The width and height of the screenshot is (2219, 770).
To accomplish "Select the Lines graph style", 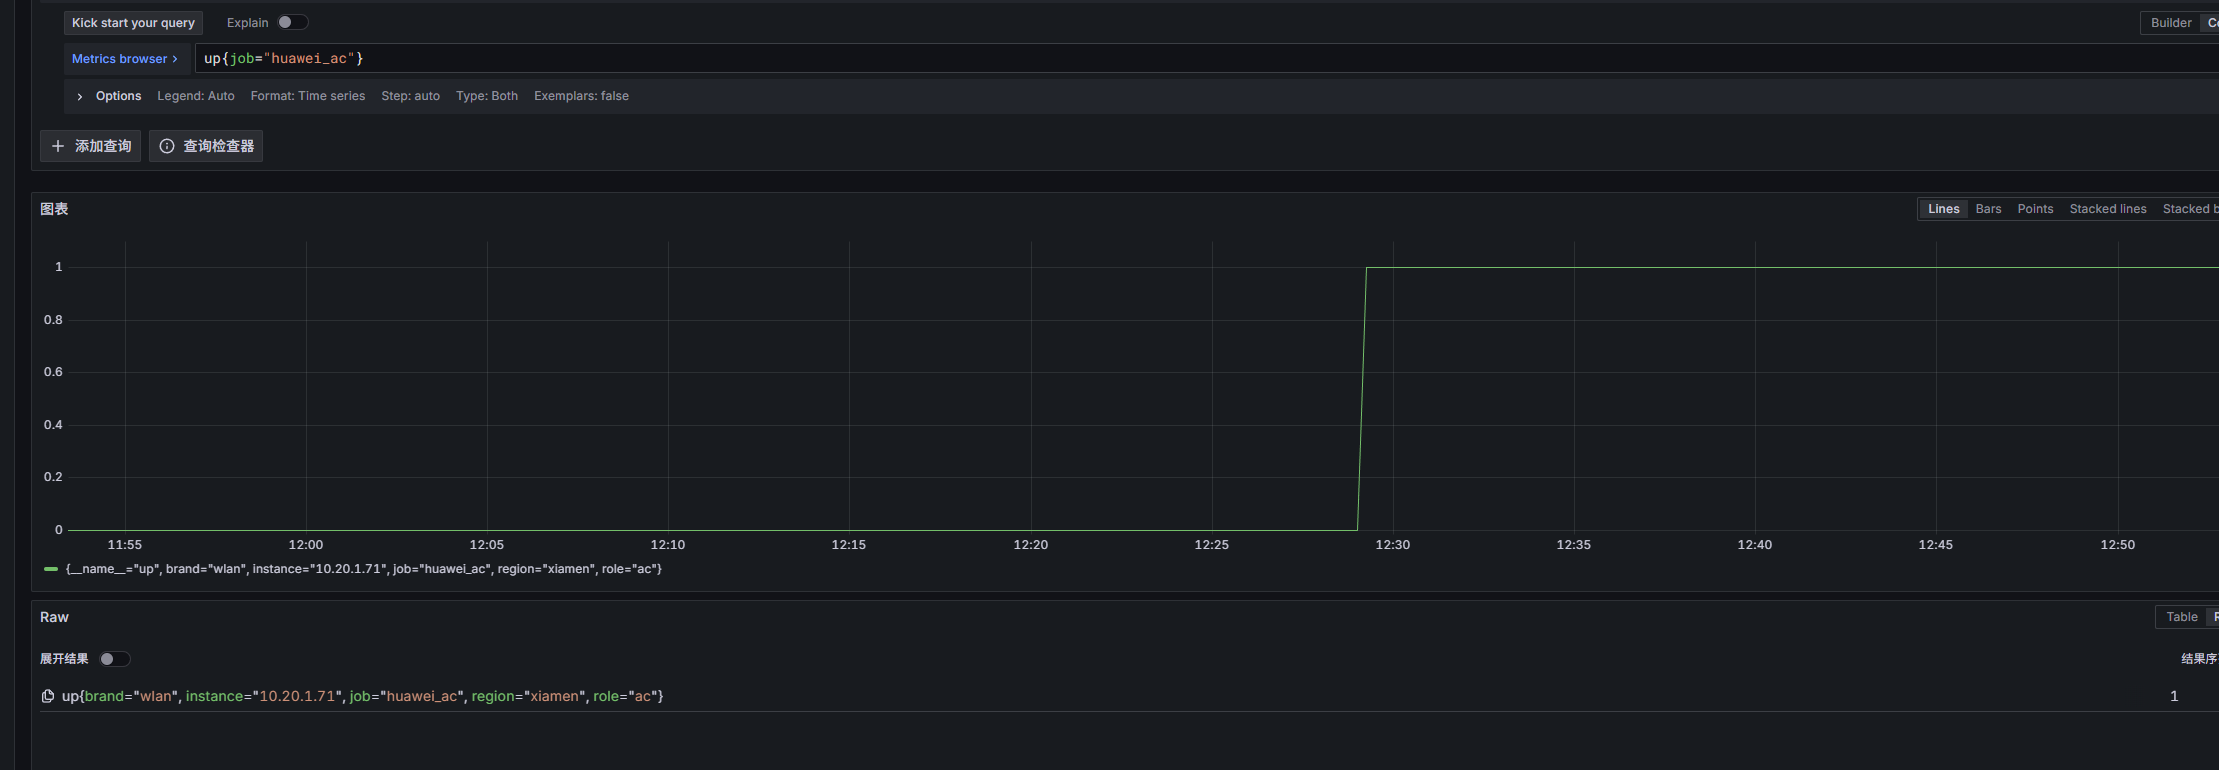I will pyautogui.click(x=1943, y=209).
